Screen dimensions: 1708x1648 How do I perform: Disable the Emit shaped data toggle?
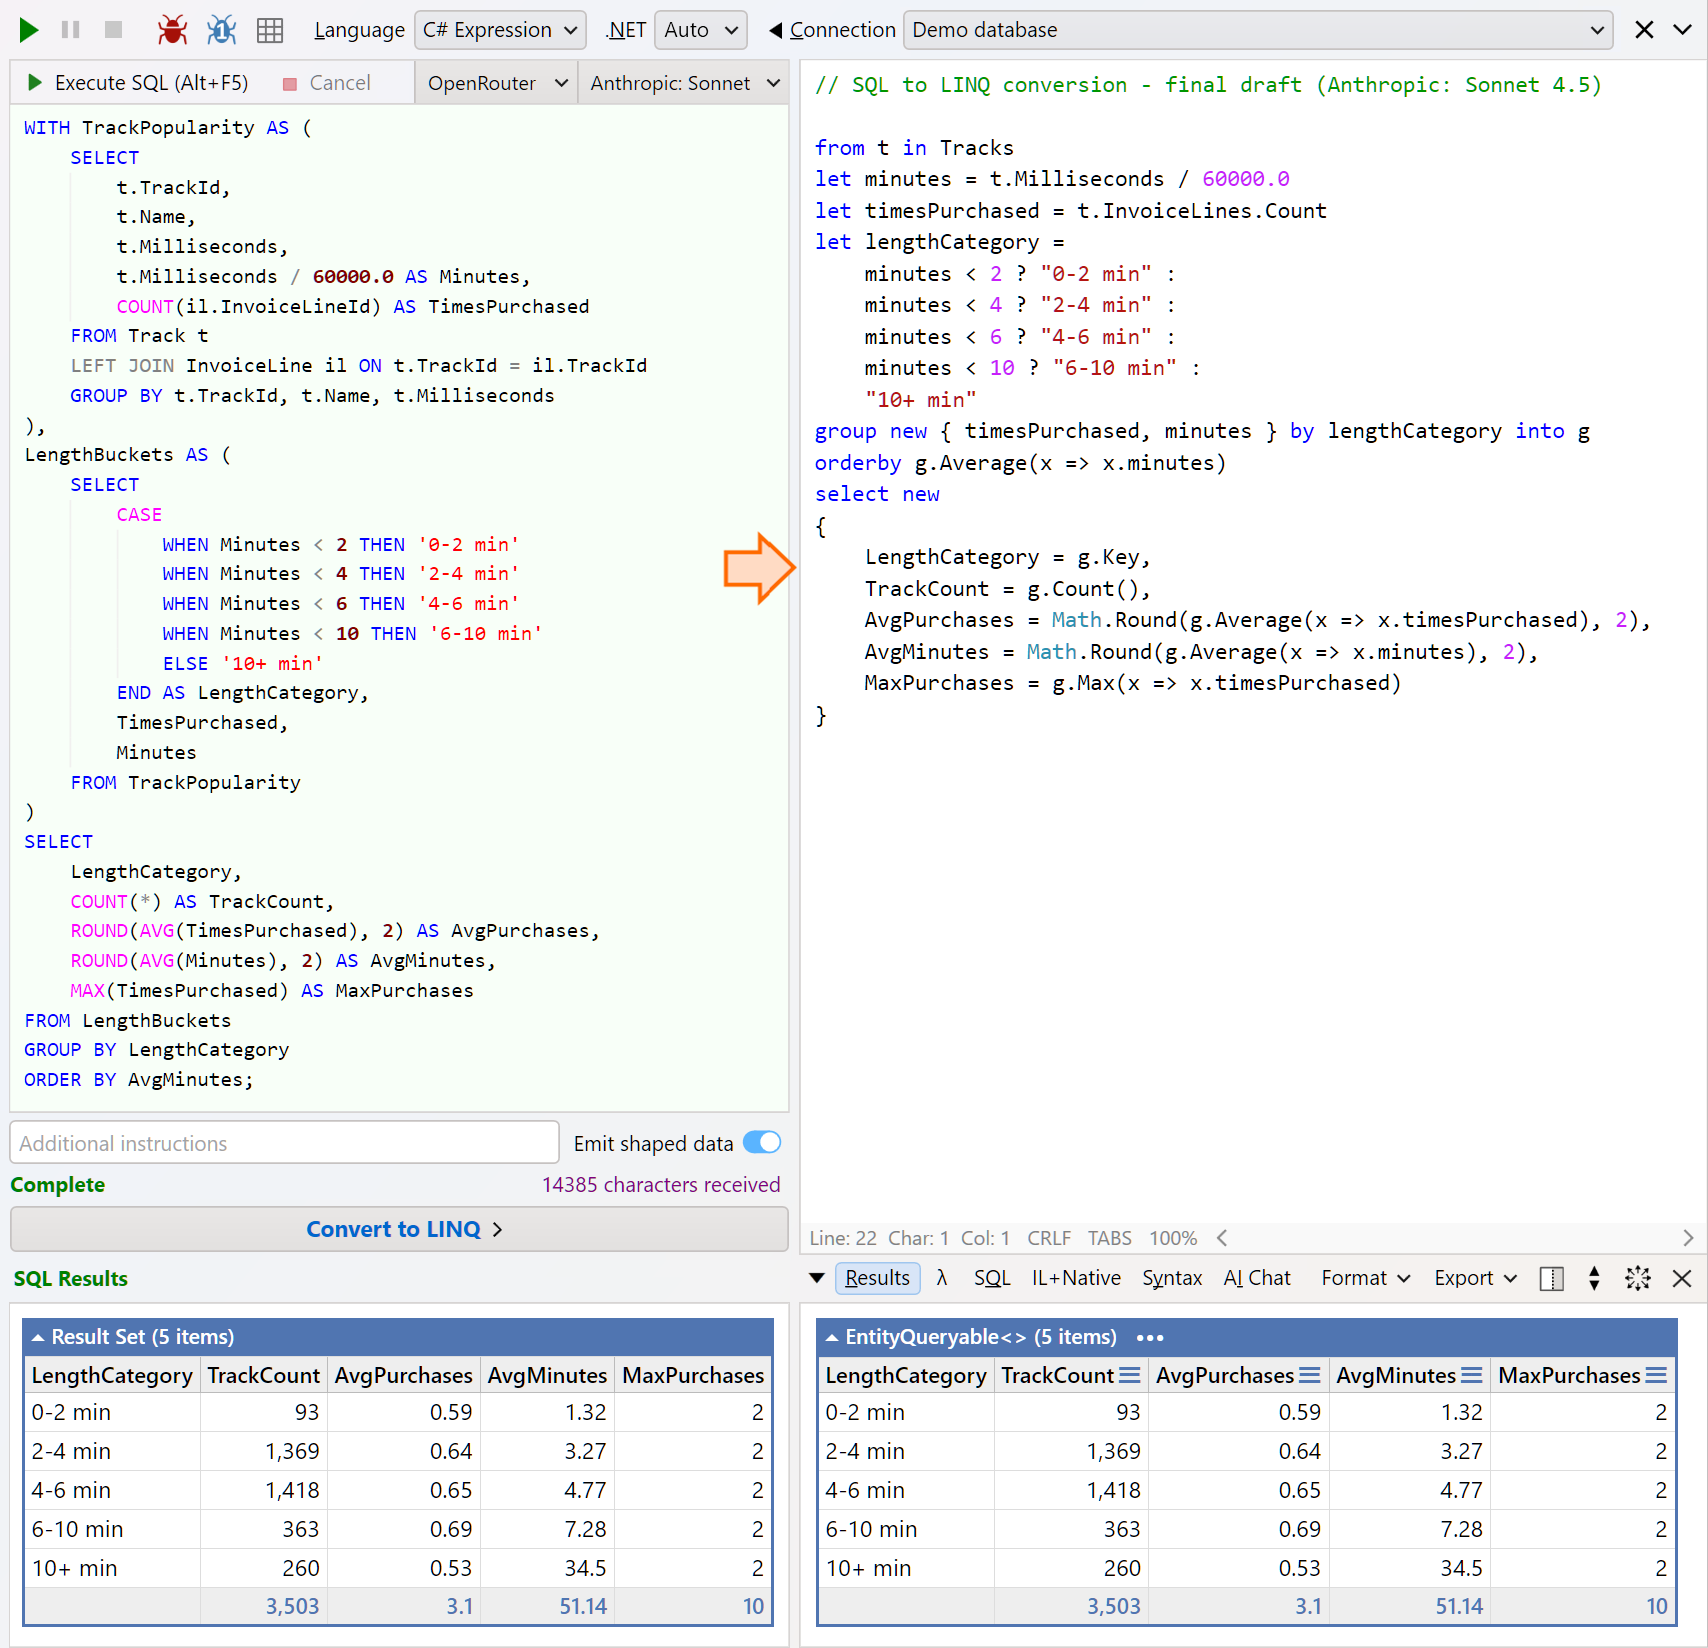[761, 1142]
